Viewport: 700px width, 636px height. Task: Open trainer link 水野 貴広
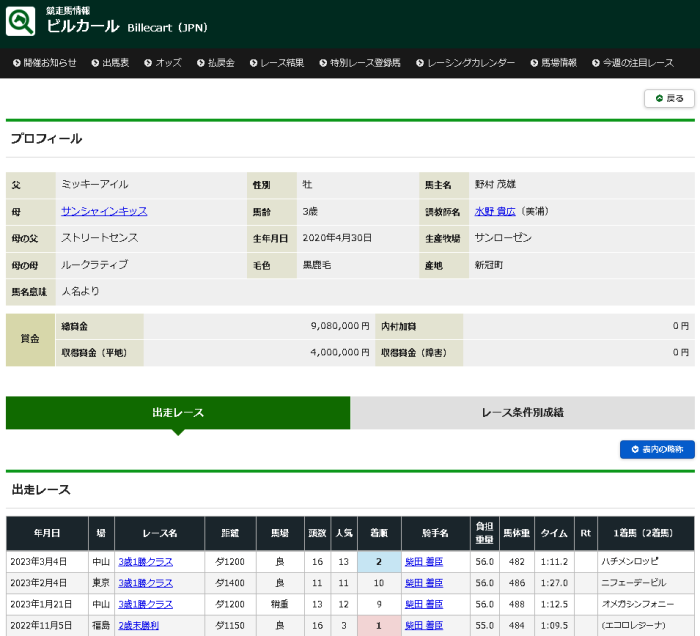pos(497,211)
